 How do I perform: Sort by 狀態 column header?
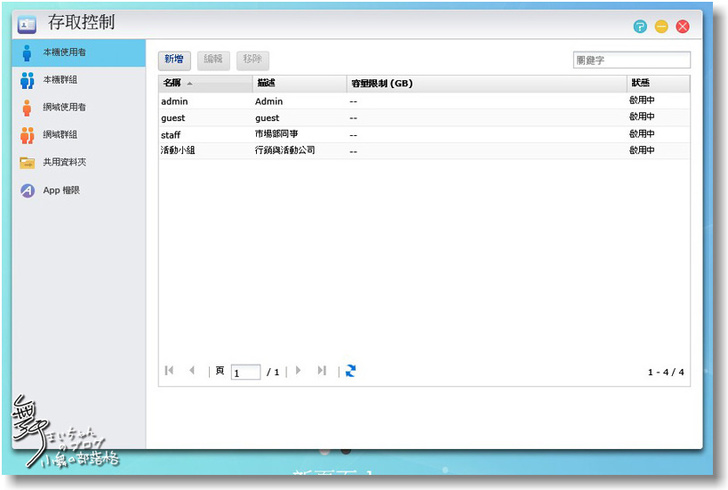click(x=656, y=83)
